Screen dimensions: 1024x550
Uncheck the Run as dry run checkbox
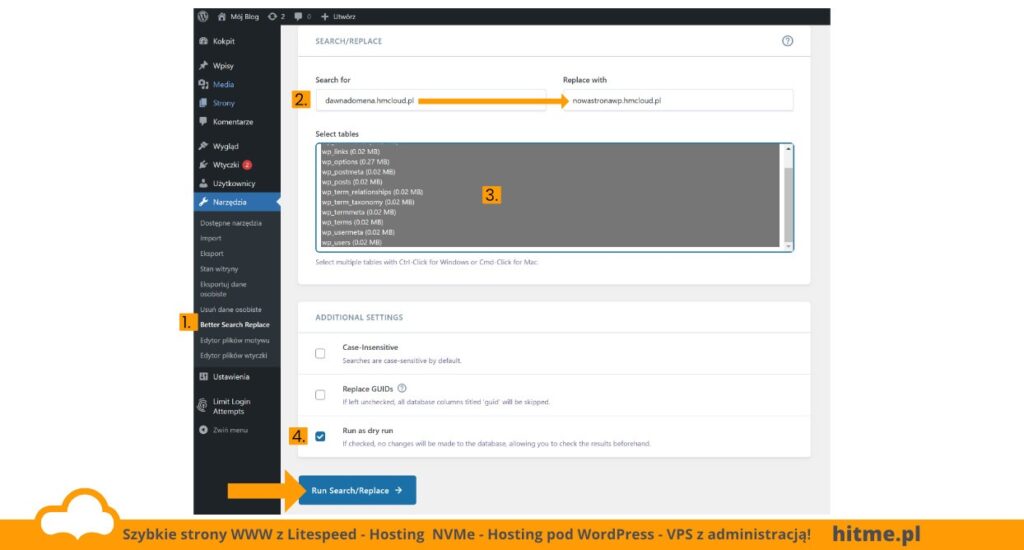320,436
